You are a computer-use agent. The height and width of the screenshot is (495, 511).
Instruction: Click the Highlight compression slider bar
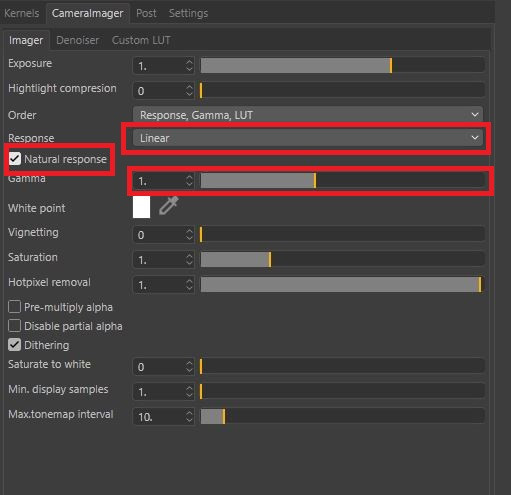point(342,90)
